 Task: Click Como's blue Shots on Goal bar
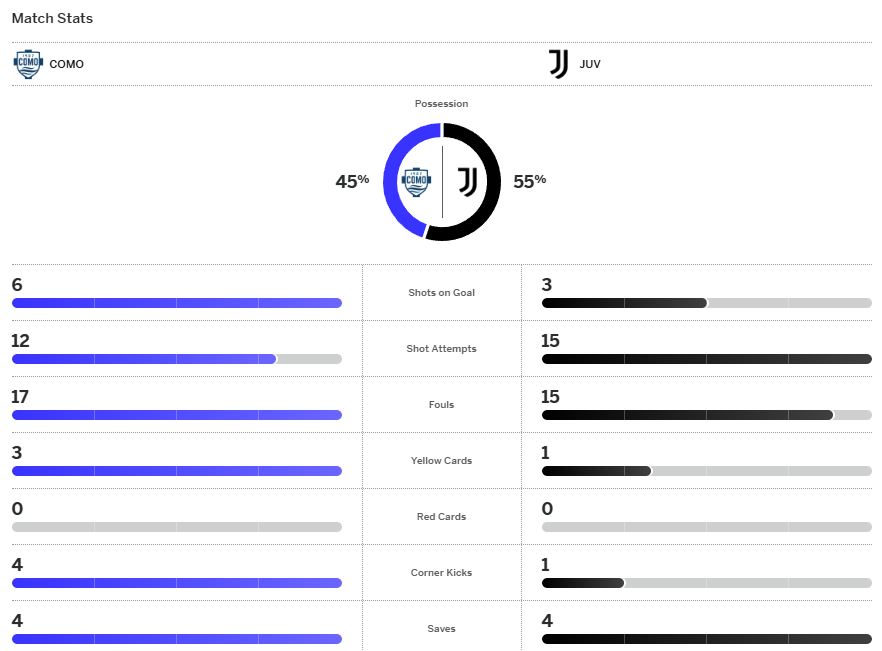[x=176, y=303]
